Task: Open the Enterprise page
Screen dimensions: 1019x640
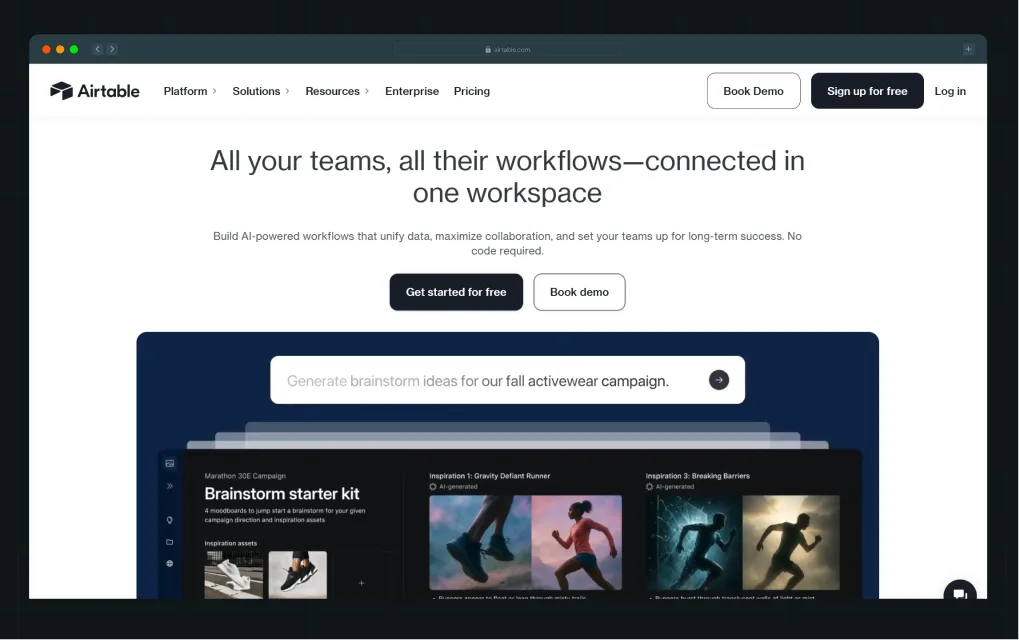Action: pyautogui.click(x=412, y=91)
